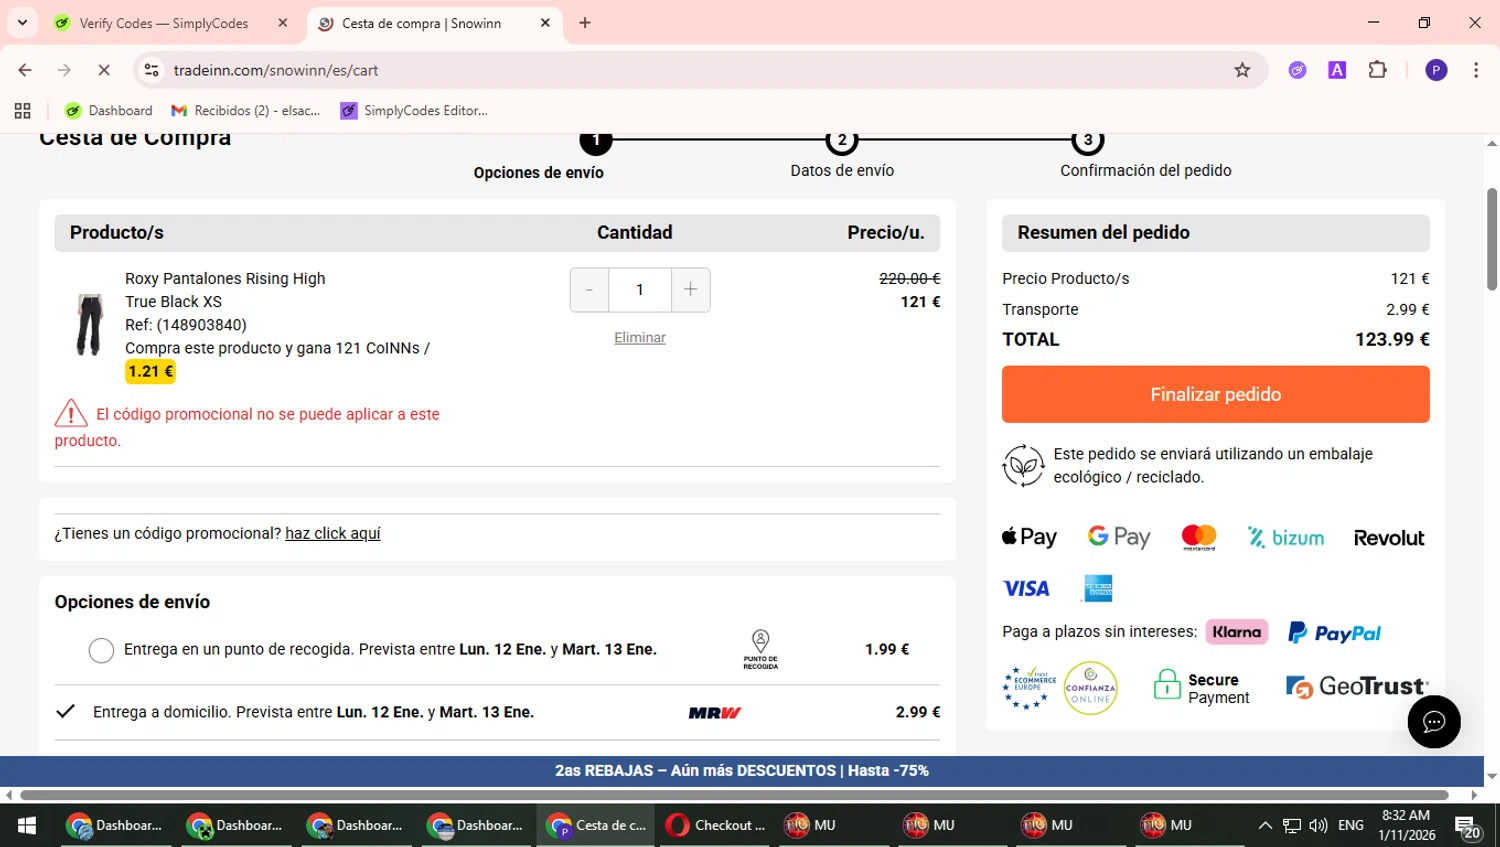
Task: Click the Revolut logo
Action: [x=1389, y=538]
